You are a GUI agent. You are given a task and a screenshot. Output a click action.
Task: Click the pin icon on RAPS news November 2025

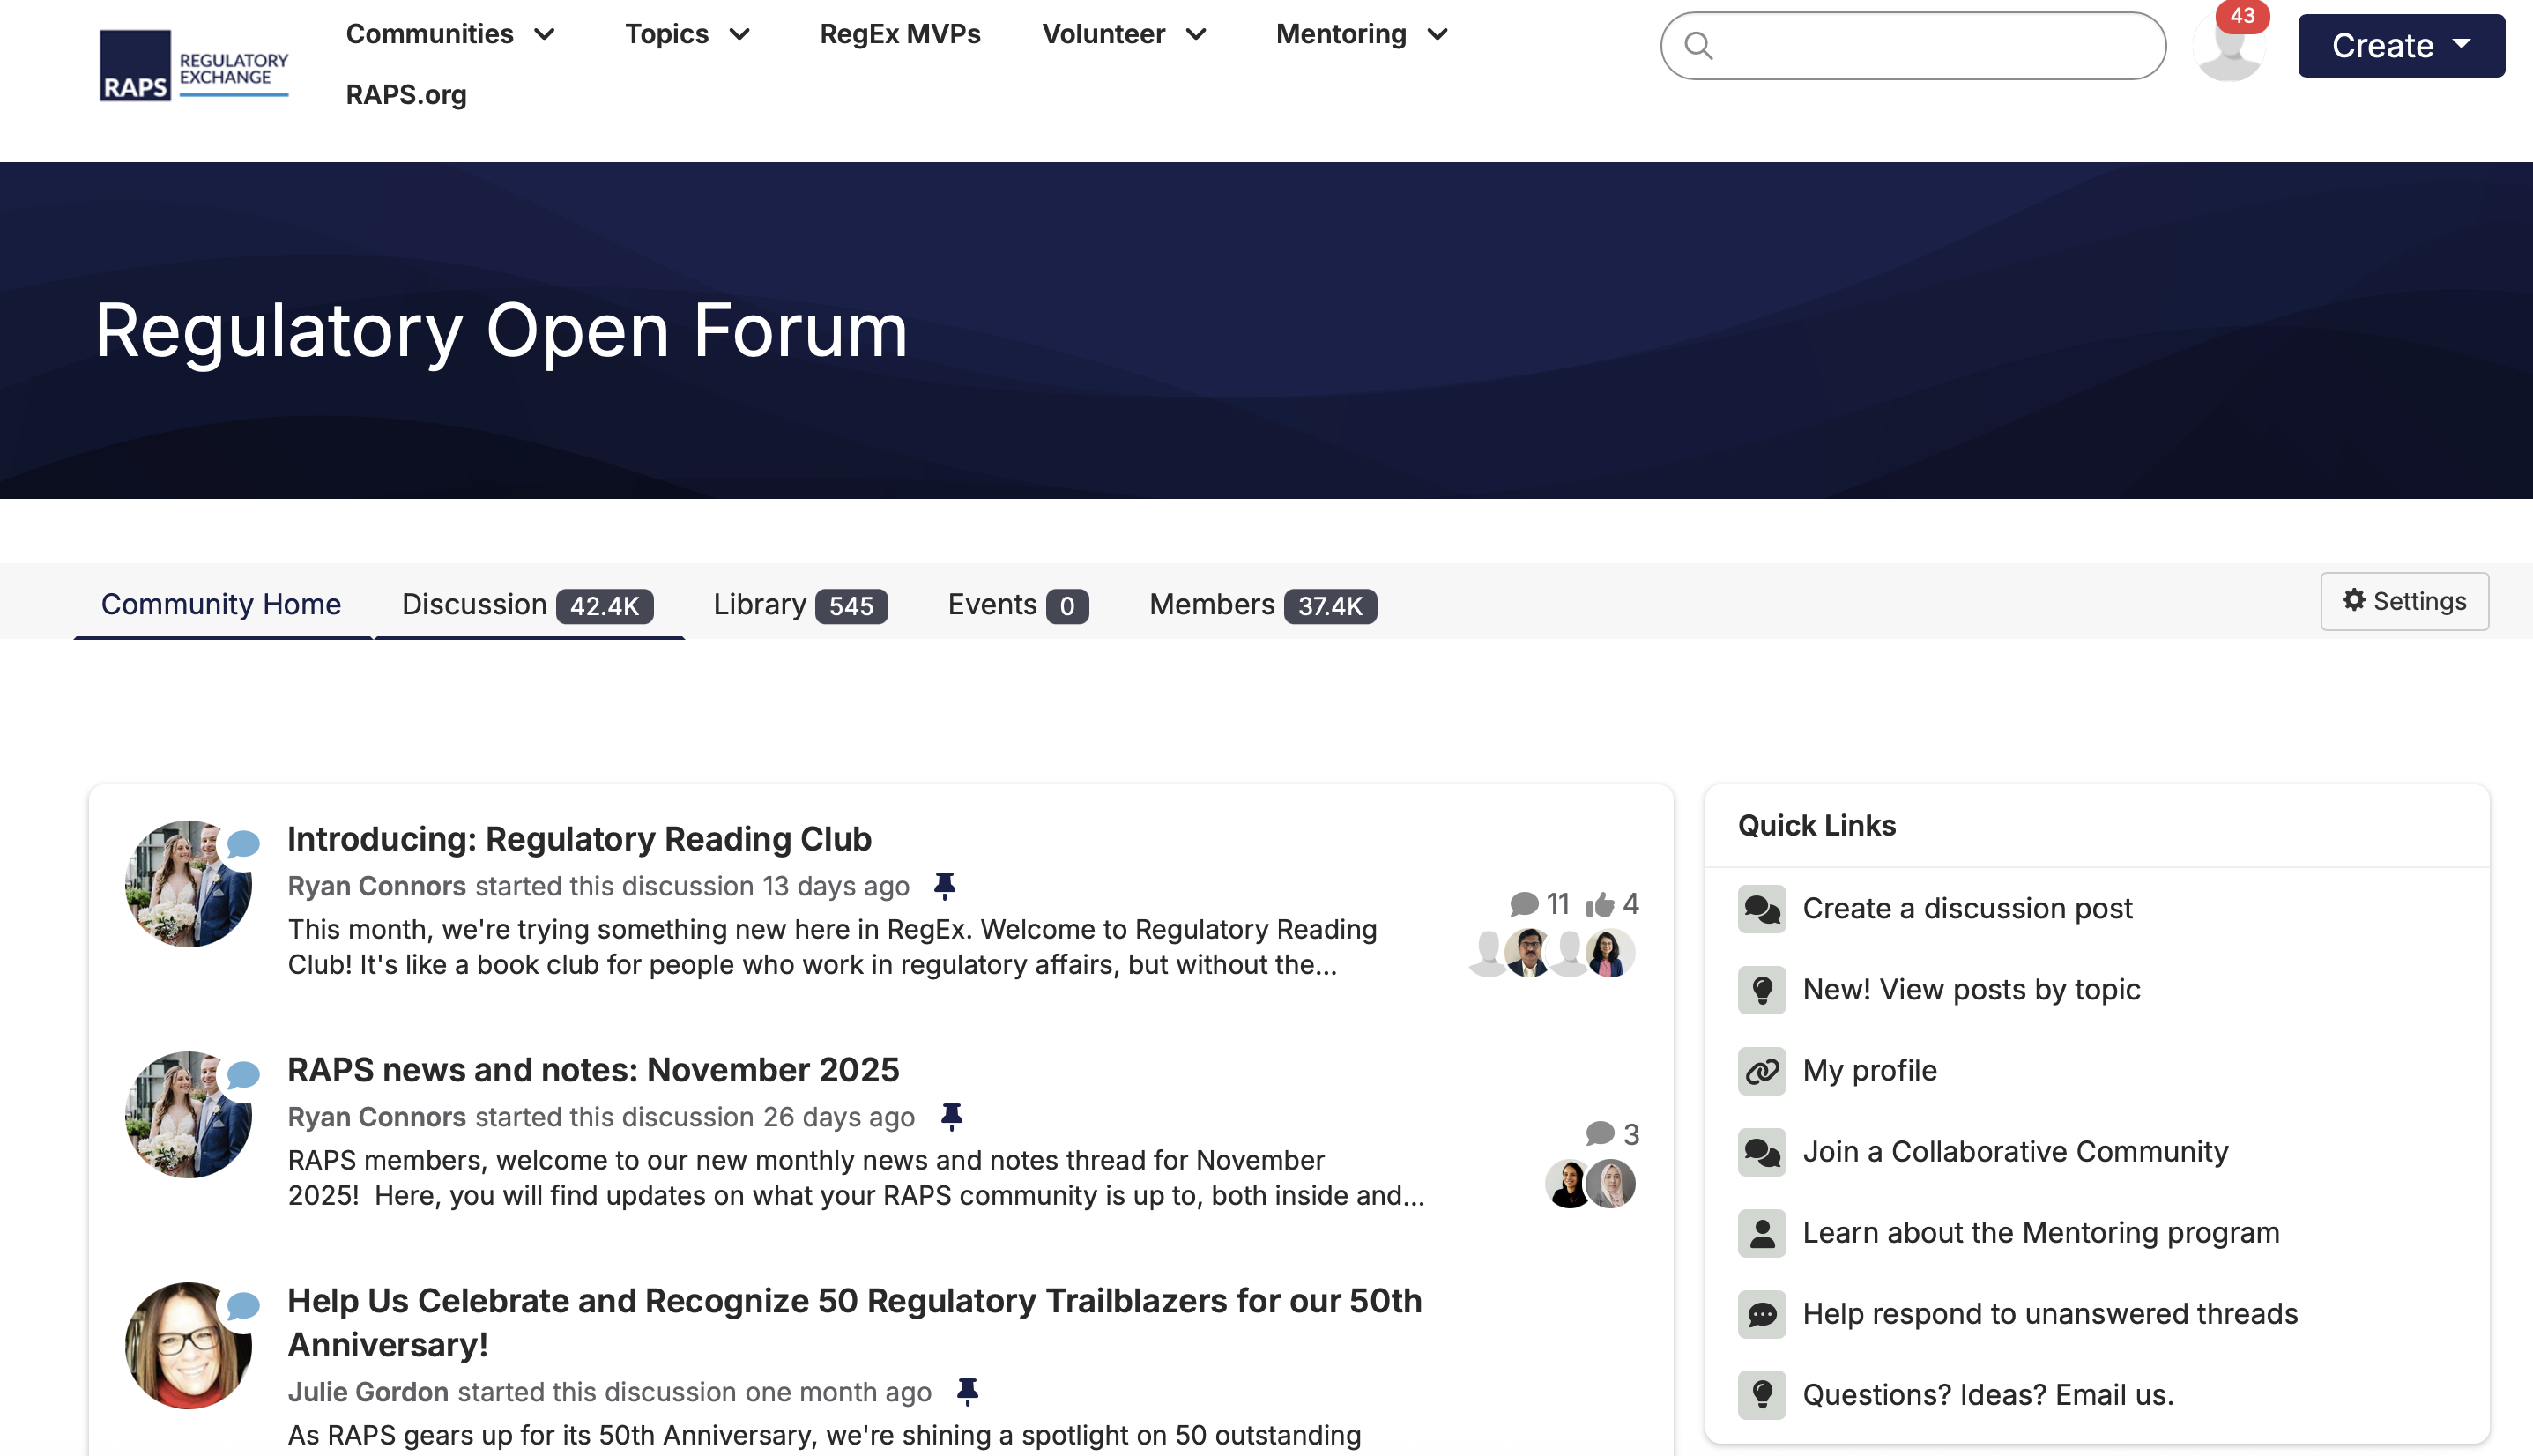tap(951, 1117)
